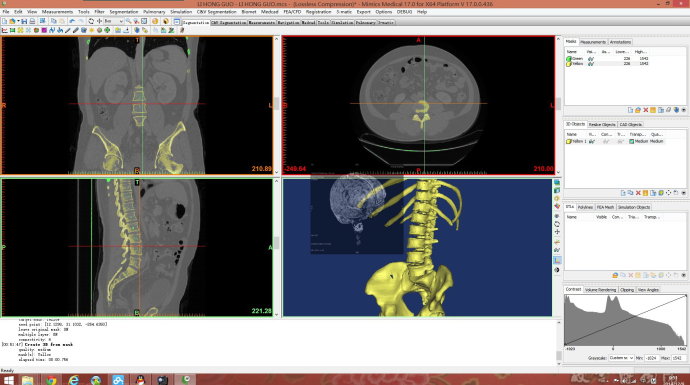Open the Filter menu
Screen dimensions: 690x385
pos(99,12)
